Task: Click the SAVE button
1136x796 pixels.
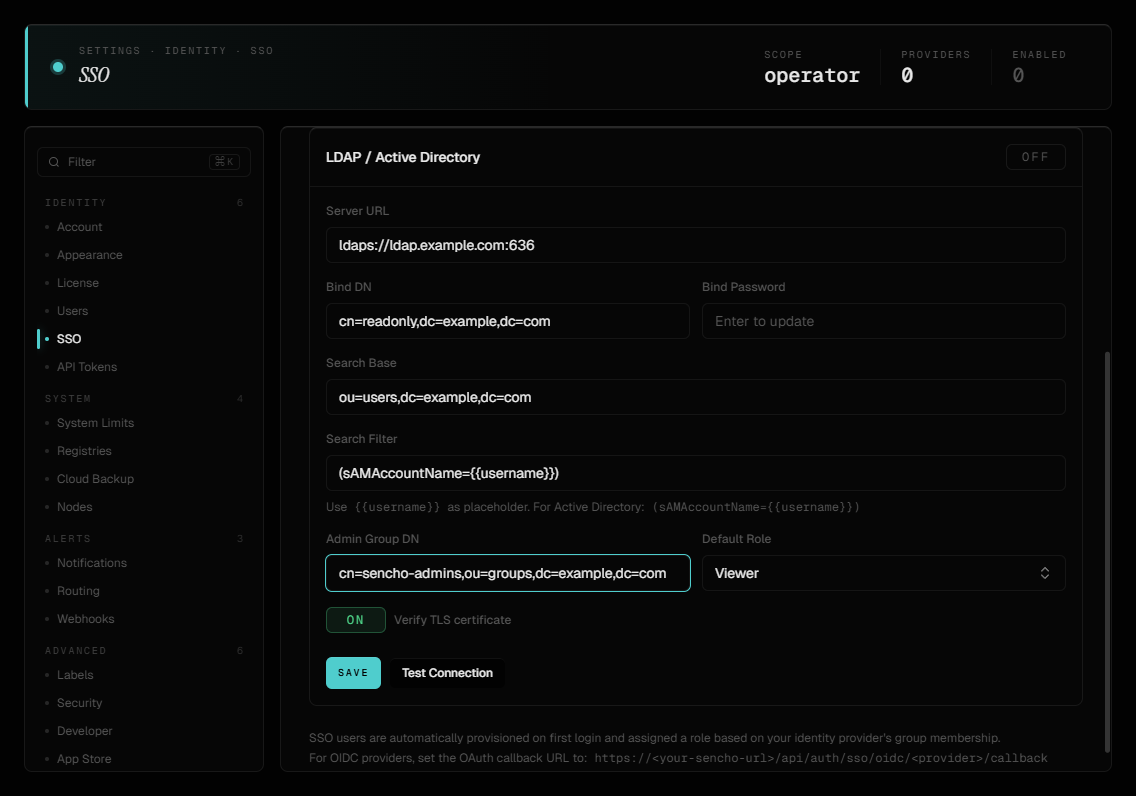Action: click(x=354, y=673)
